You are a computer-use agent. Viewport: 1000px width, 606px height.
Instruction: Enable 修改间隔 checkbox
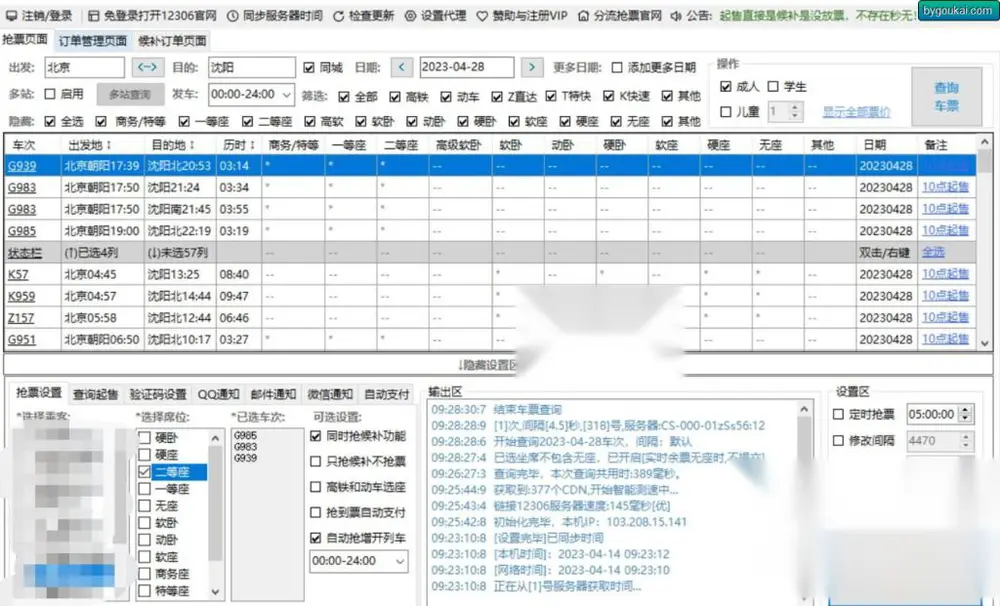pyautogui.click(x=839, y=441)
